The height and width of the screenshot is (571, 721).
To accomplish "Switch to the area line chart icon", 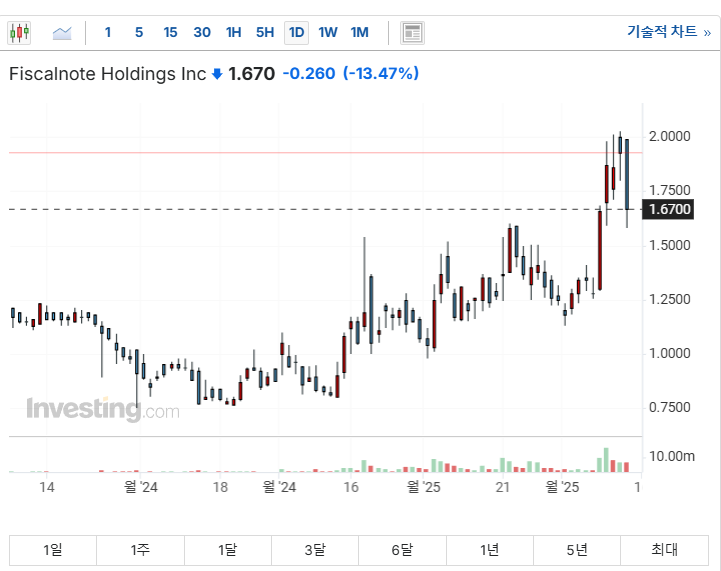I will tap(62, 33).
